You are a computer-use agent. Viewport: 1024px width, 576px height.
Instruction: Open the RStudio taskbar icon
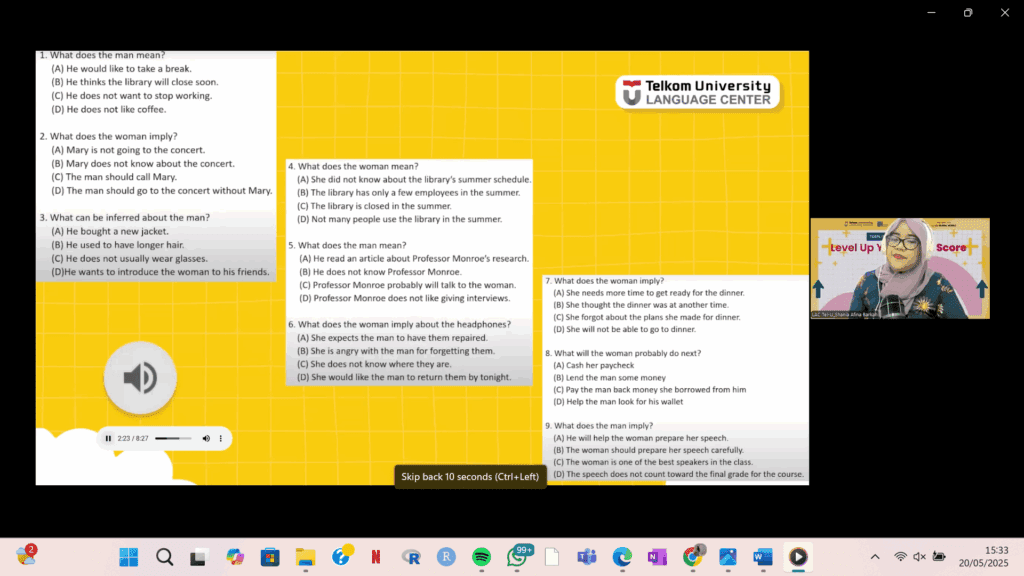[x=445, y=557]
